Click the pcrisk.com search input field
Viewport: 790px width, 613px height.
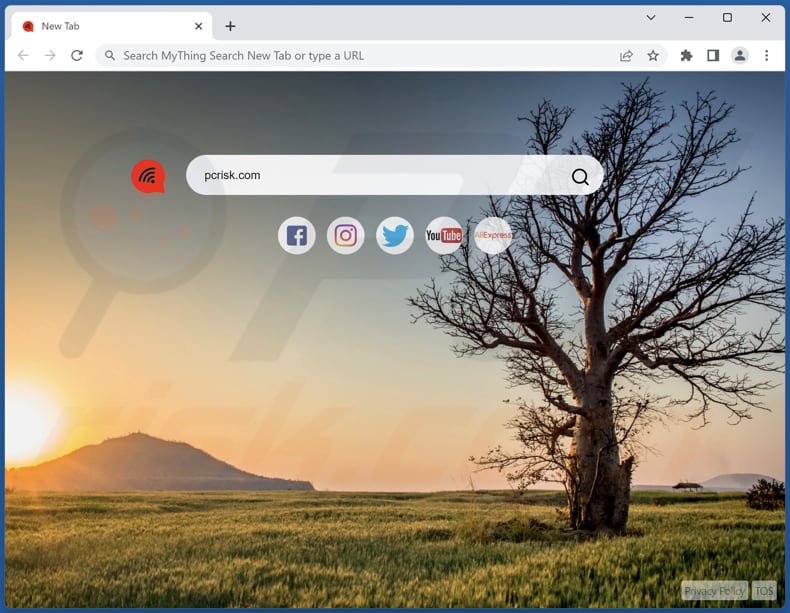(x=380, y=176)
